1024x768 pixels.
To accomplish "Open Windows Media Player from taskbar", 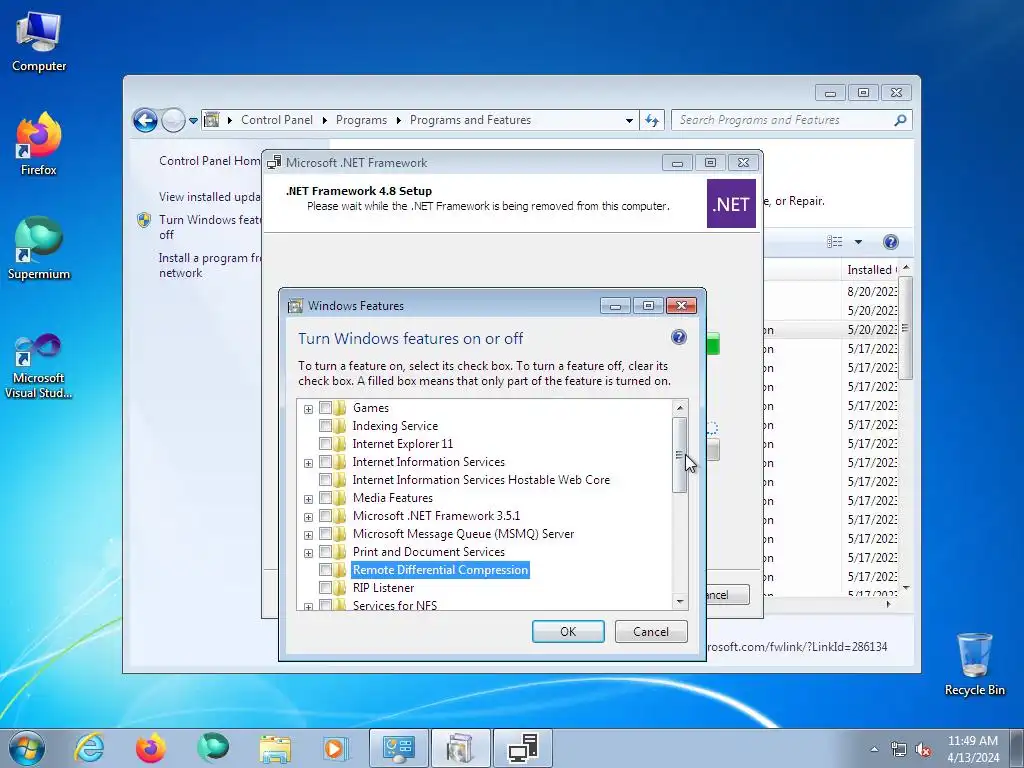I will tap(336, 748).
